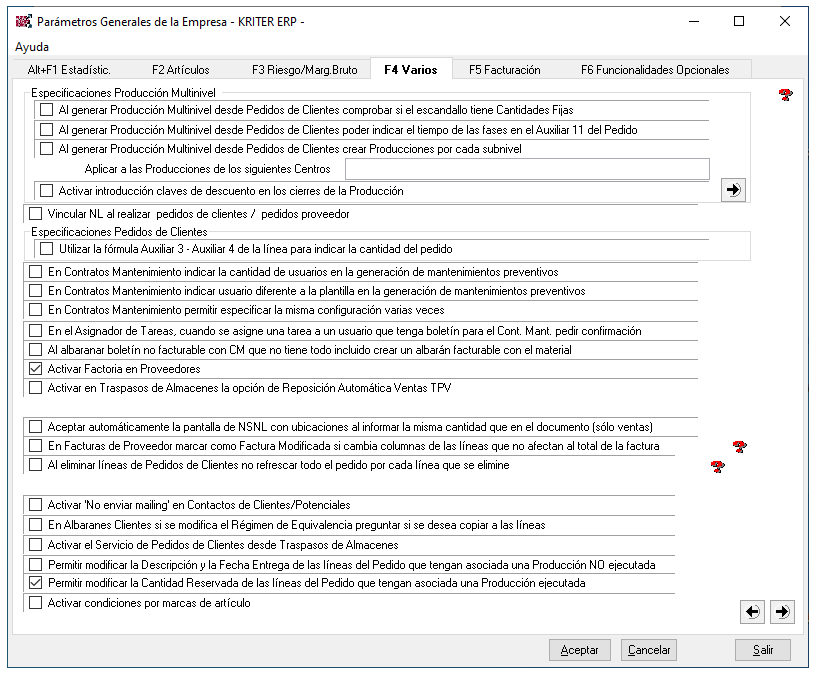816x675 pixels.
Task: Click the Salir button
Action: [x=763, y=650]
